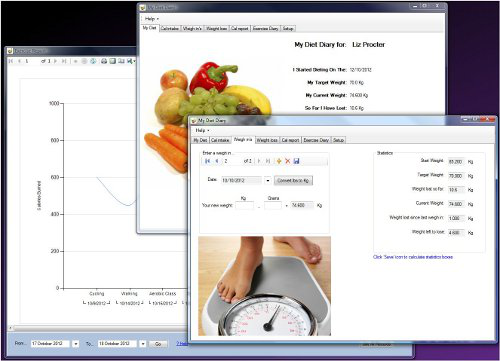The image size is (500, 361).
Task: Click print icon in report viewer toolbar
Action: click(x=104, y=61)
